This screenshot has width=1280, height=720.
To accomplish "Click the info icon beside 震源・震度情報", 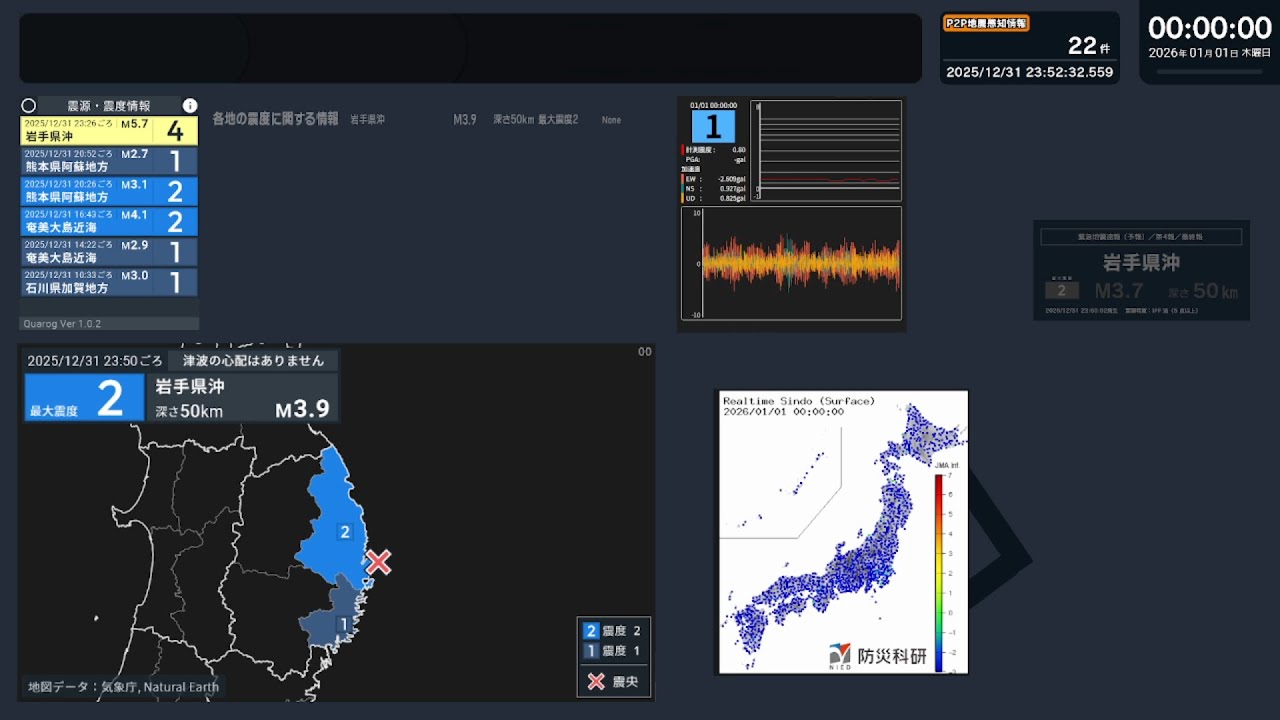I will point(189,105).
